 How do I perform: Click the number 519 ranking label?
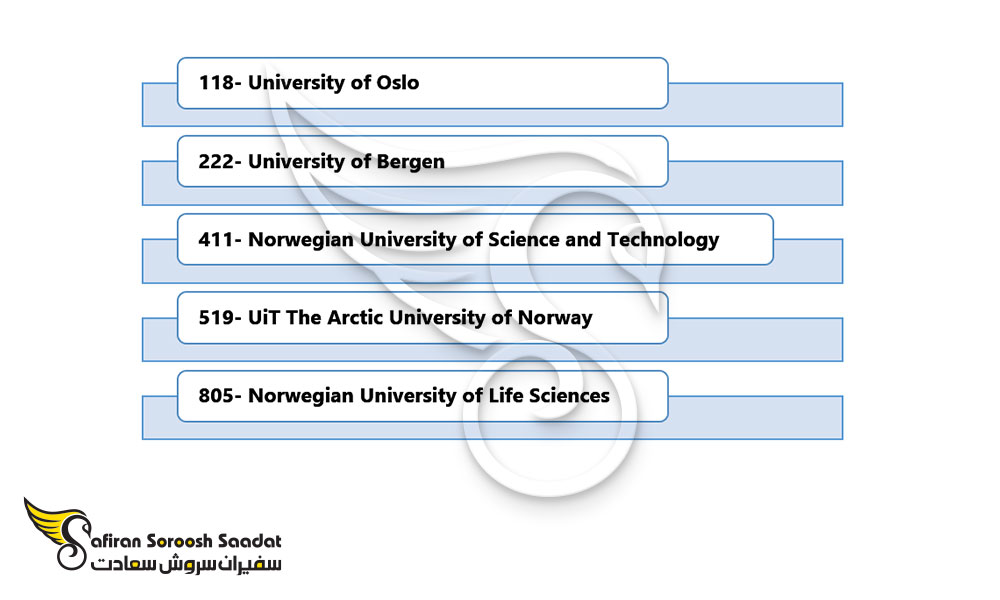(216, 318)
